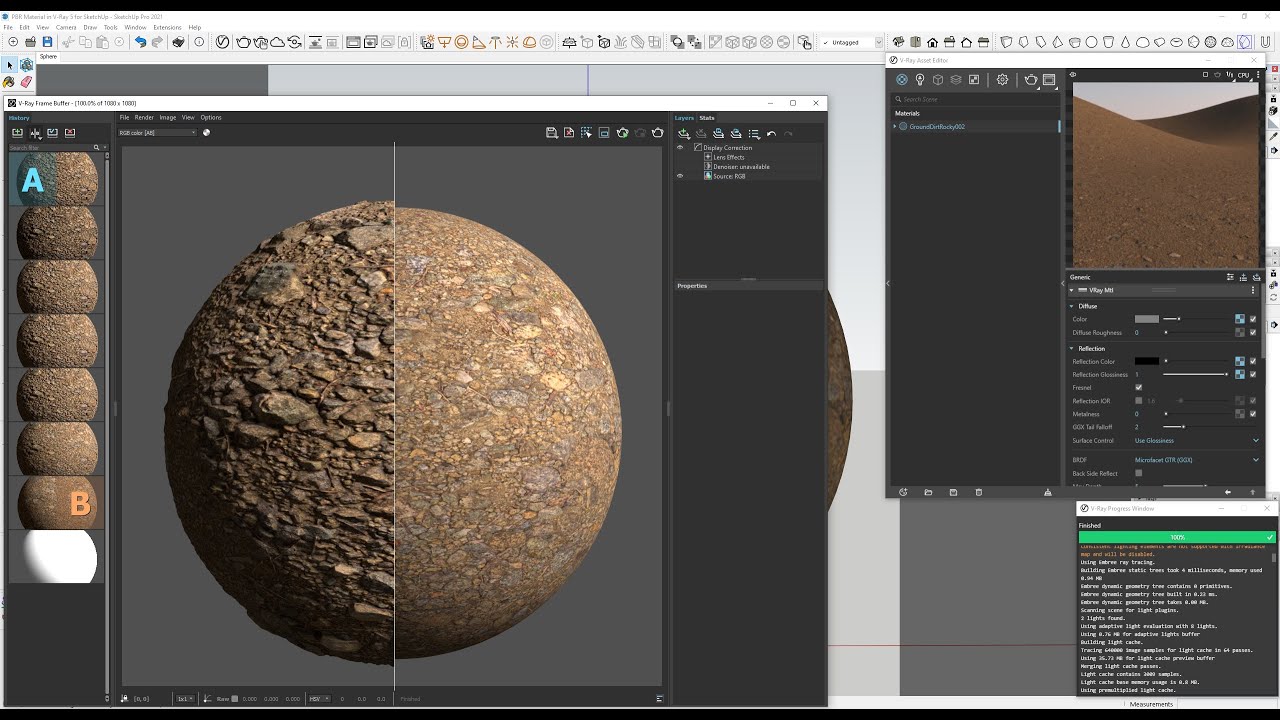
Task: Open Frame Buffer Options menu
Action: pos(211,117)
